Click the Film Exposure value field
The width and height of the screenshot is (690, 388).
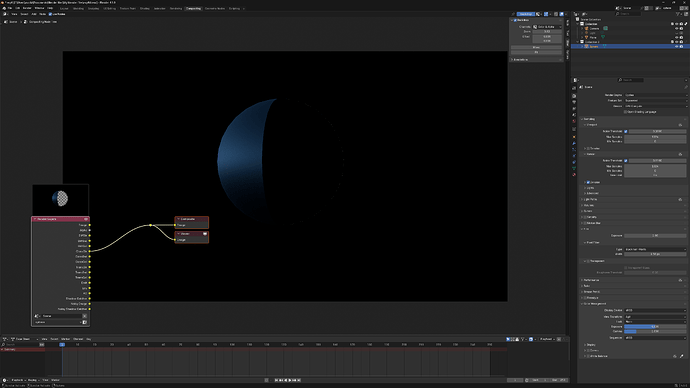(655, 235)
